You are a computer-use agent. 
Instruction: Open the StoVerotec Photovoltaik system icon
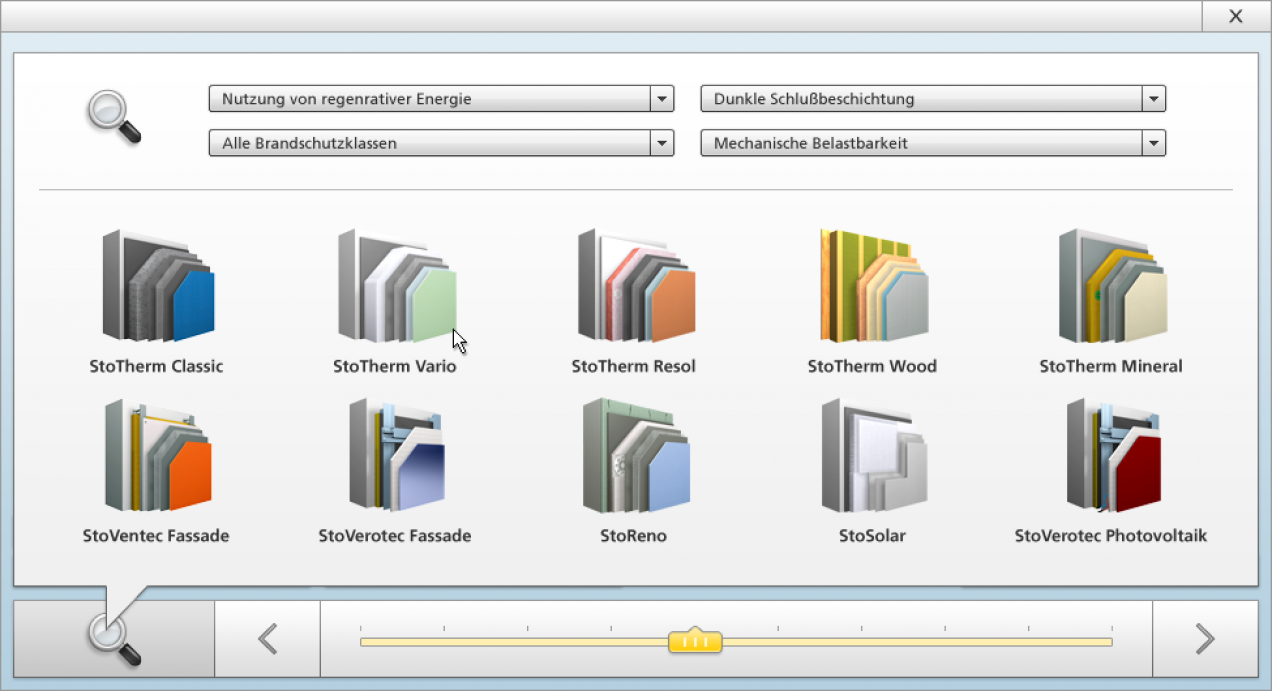pyautogui.click(x=1111, y=456)
